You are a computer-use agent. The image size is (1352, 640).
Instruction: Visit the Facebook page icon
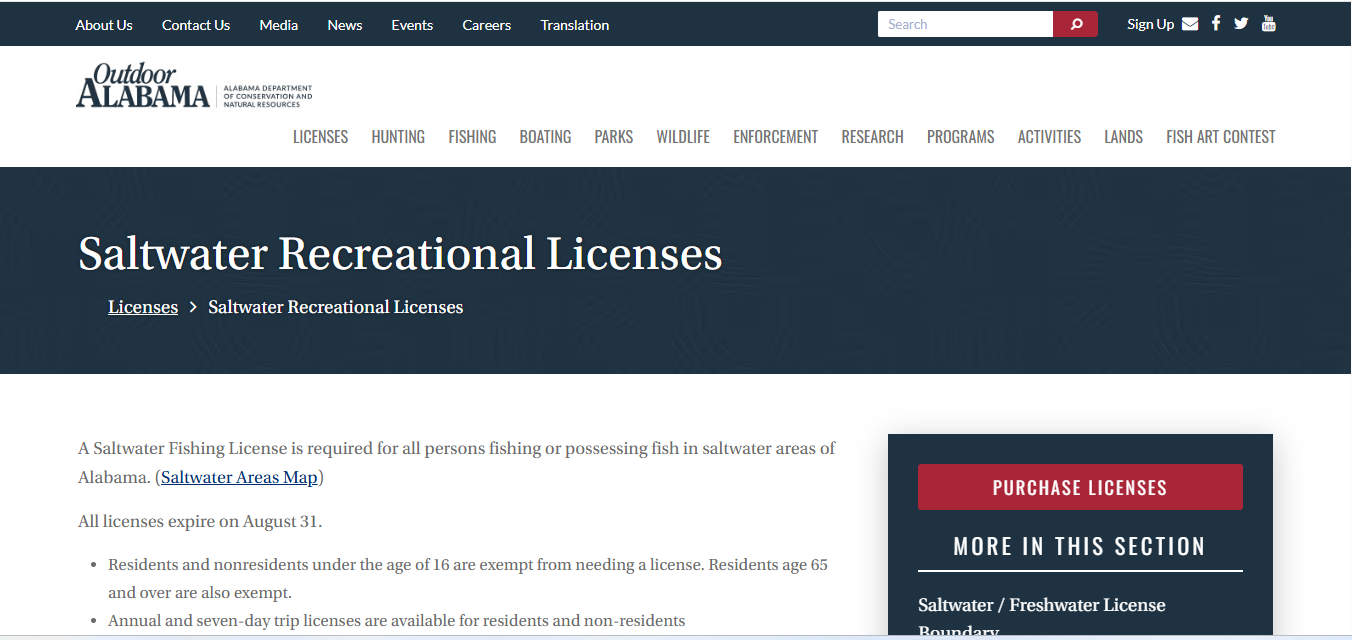coord(1216,24)
